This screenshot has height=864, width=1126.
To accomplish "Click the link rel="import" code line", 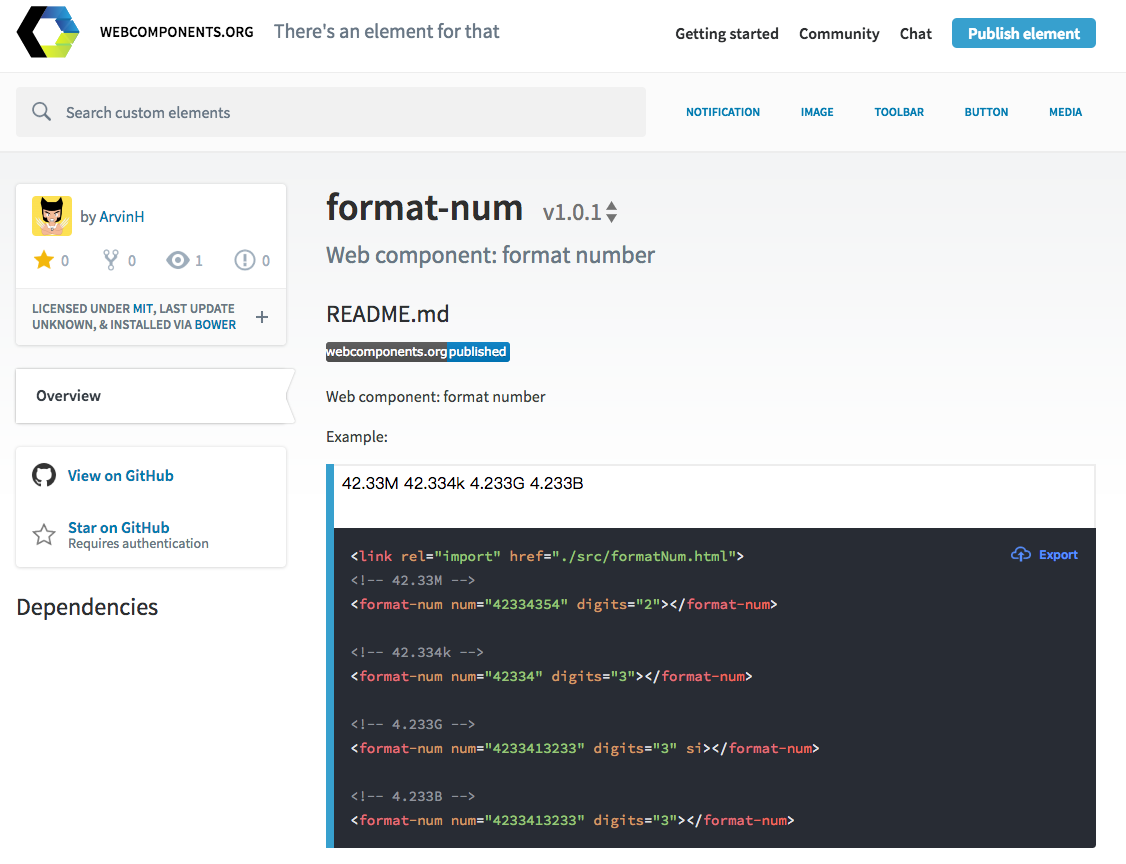I will point(547,556).
